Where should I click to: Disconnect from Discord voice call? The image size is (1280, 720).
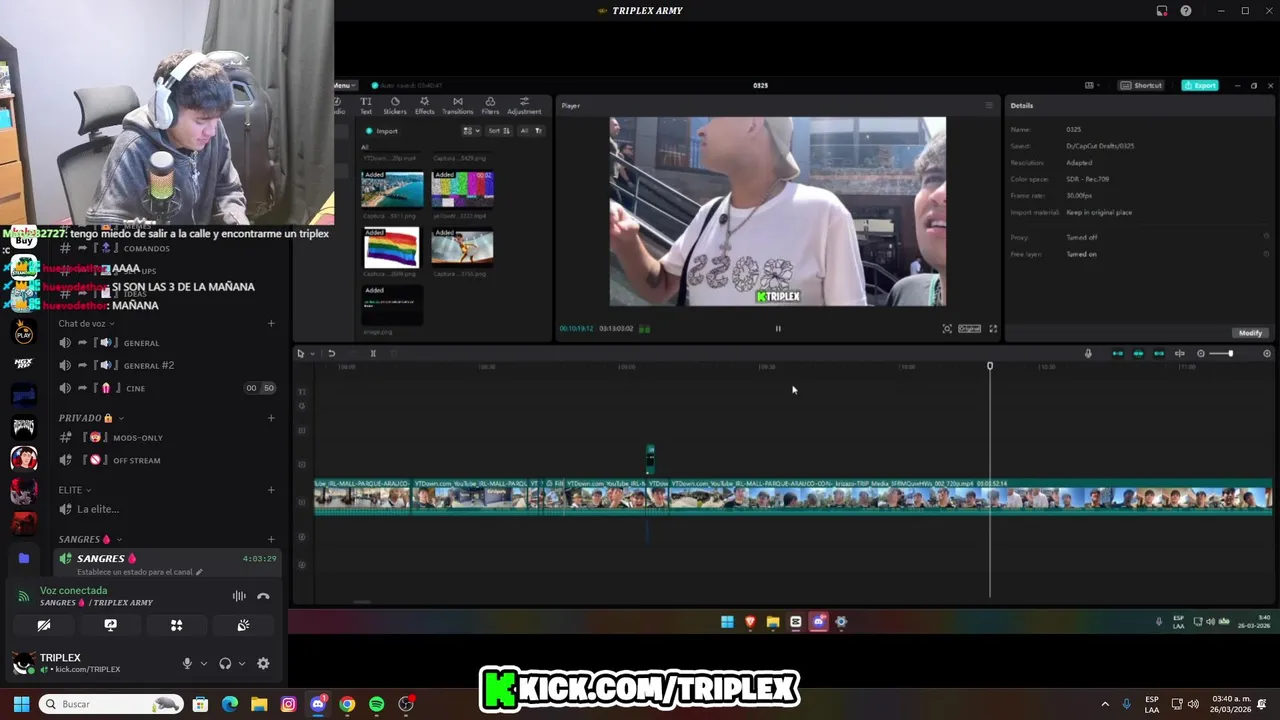263,596
